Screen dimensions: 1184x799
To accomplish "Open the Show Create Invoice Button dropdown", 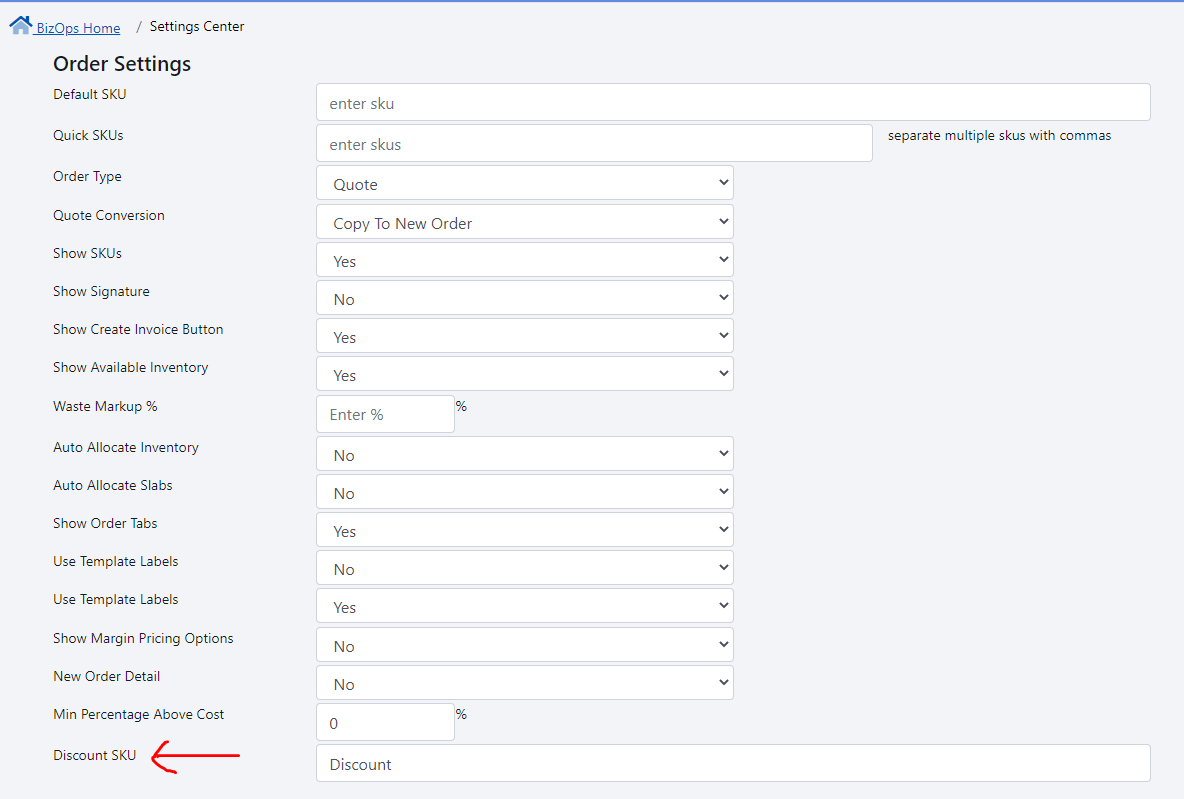I will [524, 337].
